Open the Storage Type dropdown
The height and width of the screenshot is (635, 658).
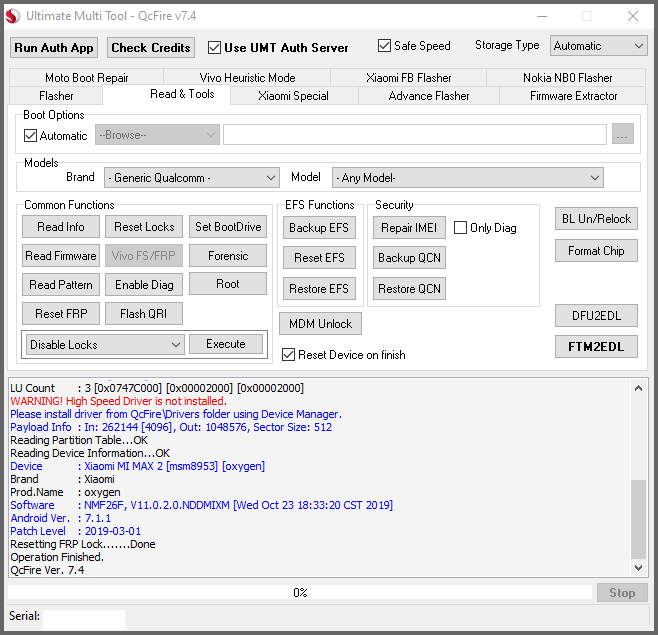pyautogui.click(x=598, y=46)
